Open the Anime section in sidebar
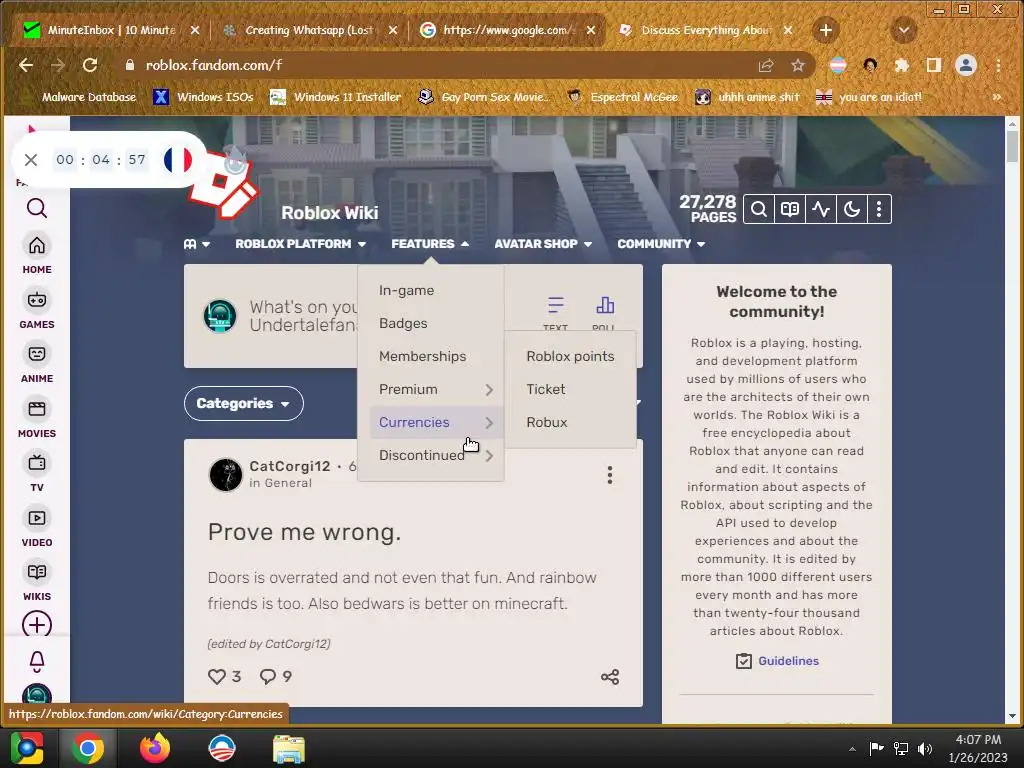This screenshot has width=1024, height=768. (x=37, y=364)
